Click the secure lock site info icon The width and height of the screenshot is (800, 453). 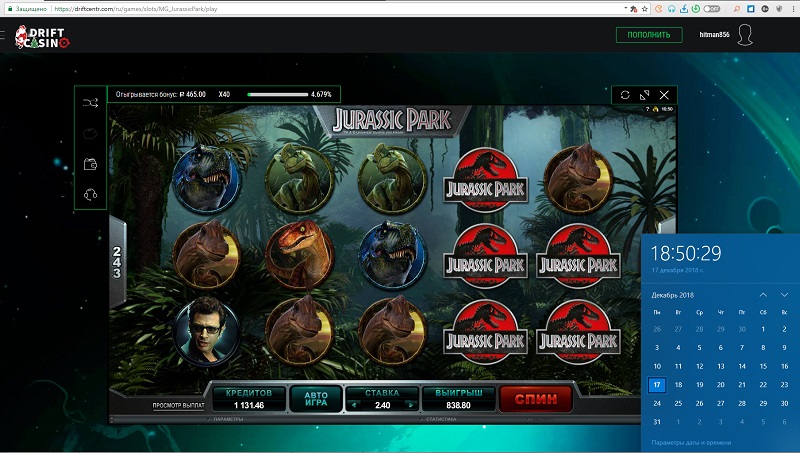click(10, 9)
